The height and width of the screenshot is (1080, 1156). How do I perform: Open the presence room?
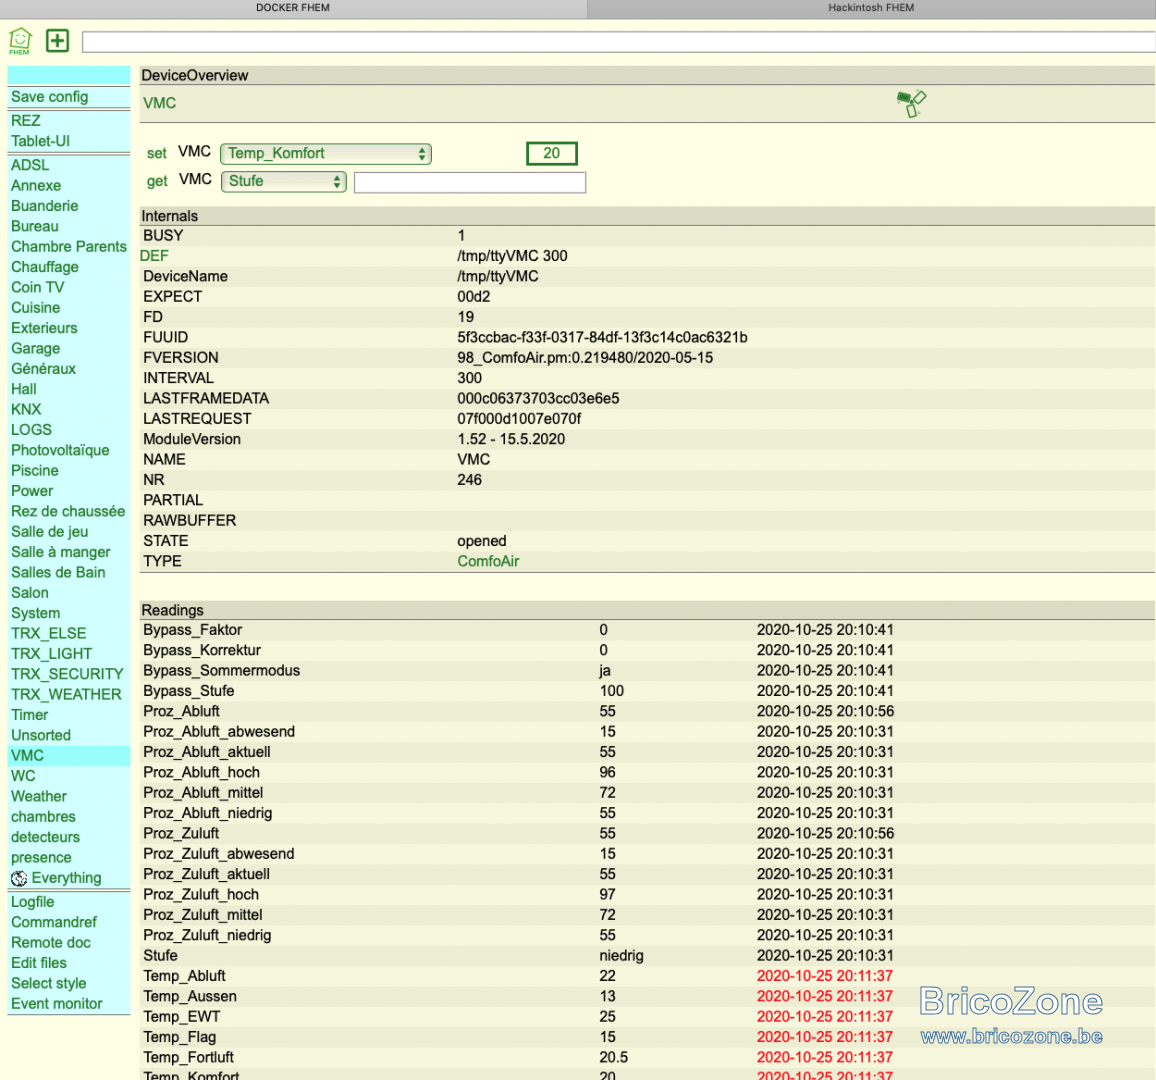41,857
